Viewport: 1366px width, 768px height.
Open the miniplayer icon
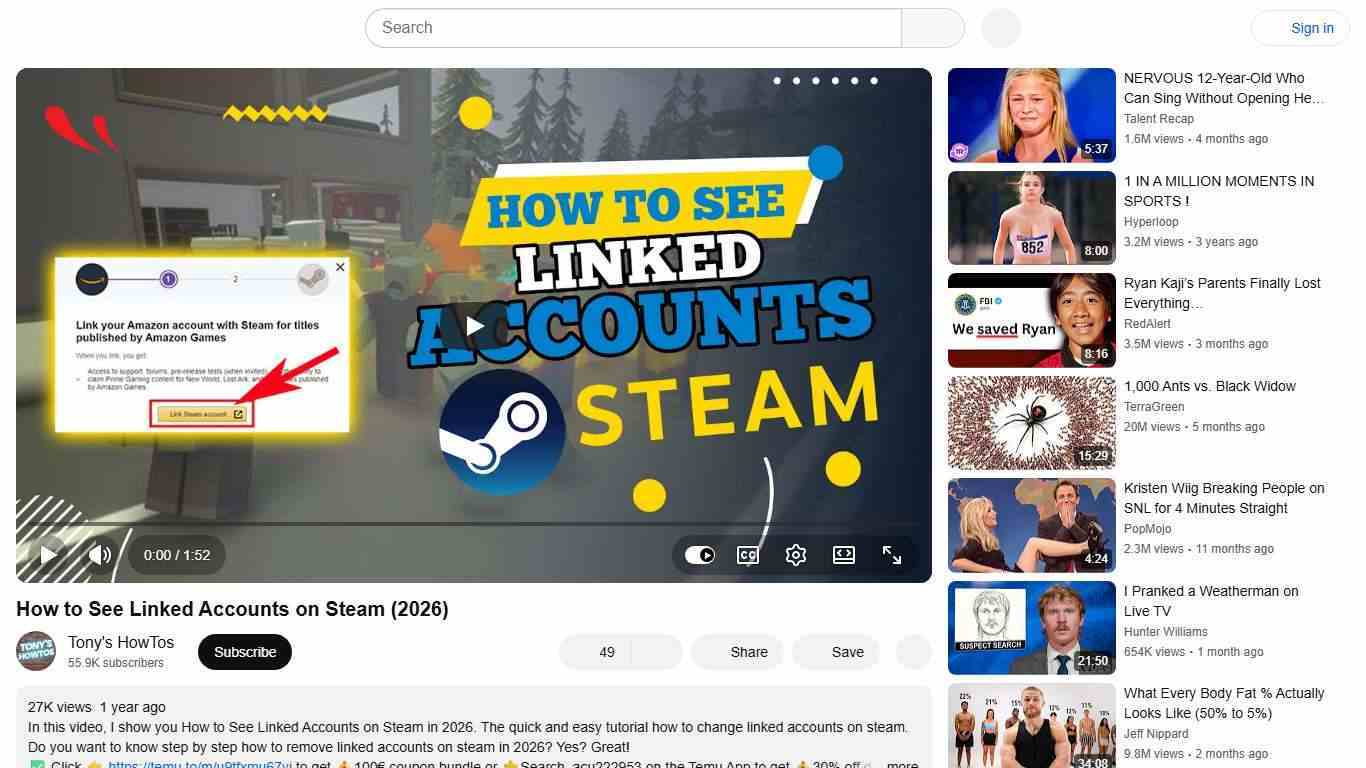click(x=843, y=555)
